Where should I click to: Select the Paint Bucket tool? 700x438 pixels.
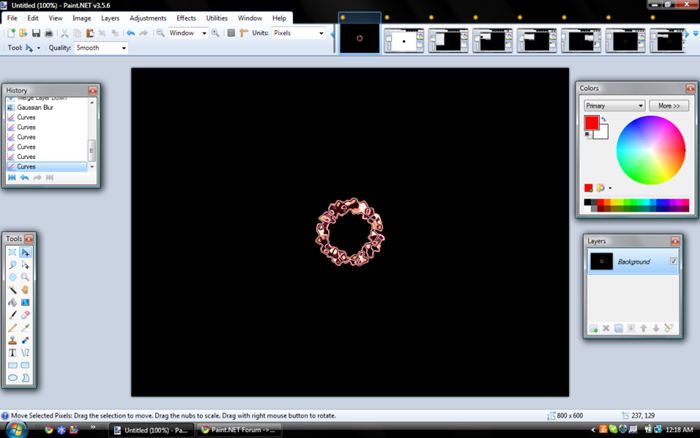[x=12, y=302]
